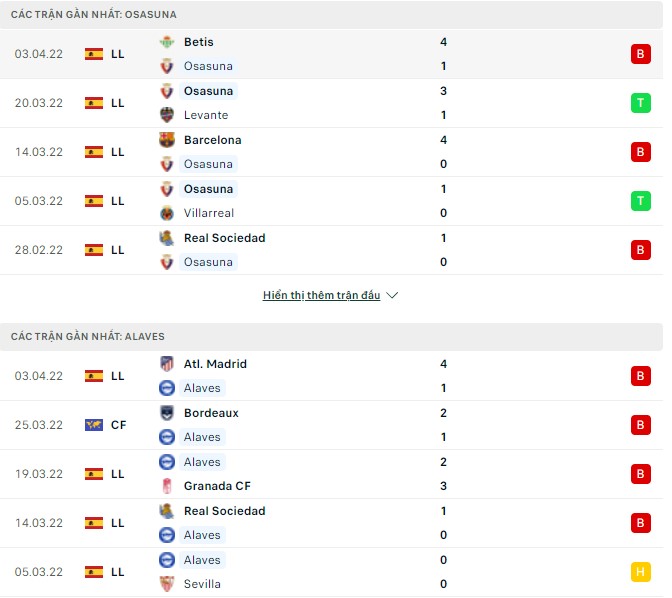This screenshot has width=672, height=598.
Task: Select the Alaves recent matches section header
Action: coord(88,337)
